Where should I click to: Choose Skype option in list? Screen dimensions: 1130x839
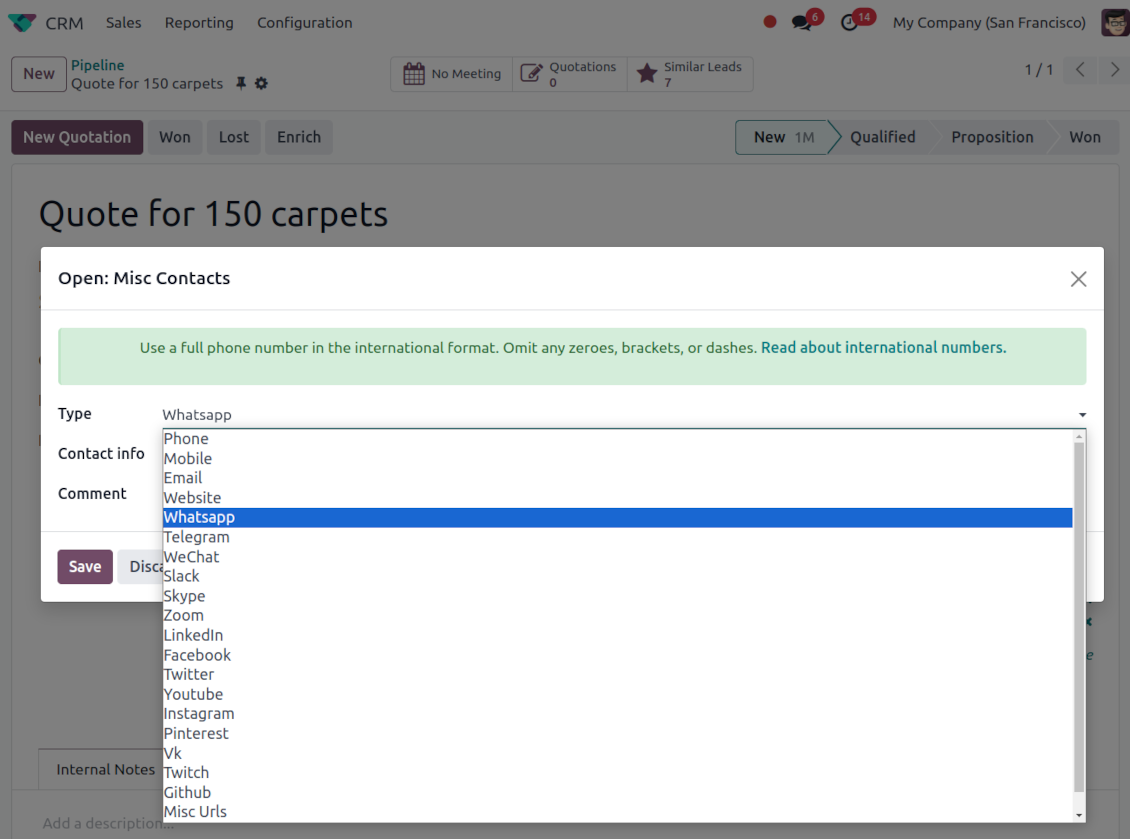pos(618,596)
